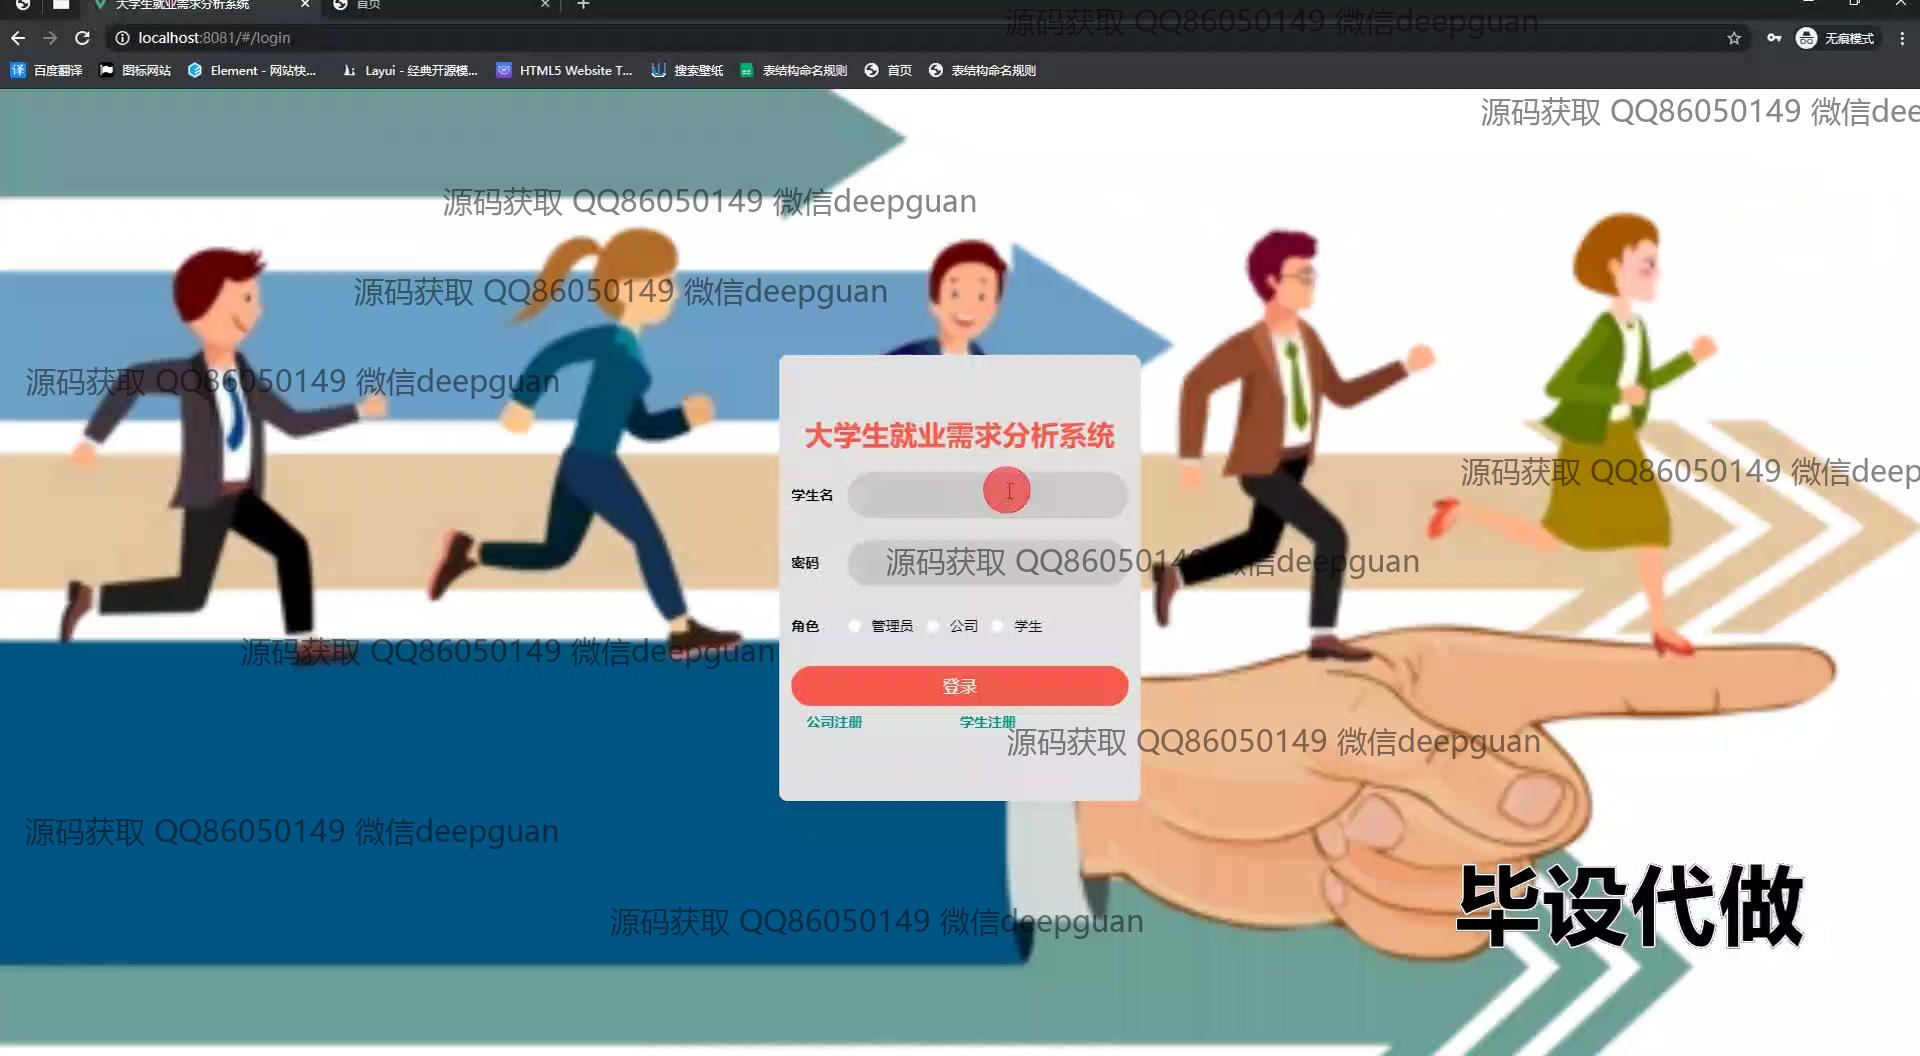Click the localhost:8081 address bar
This screenshot has height=1056, width=1920.
click(920, 38)
